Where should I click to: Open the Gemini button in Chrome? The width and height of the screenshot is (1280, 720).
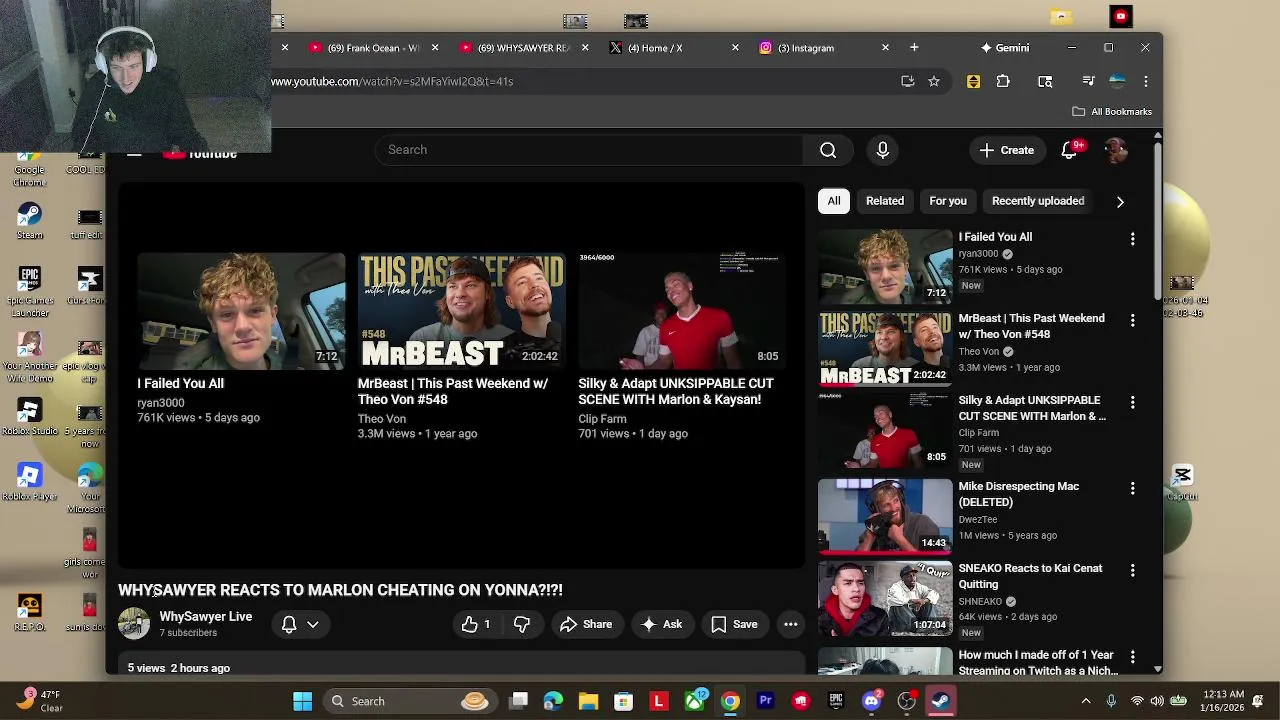click(x=1005, y=48)
